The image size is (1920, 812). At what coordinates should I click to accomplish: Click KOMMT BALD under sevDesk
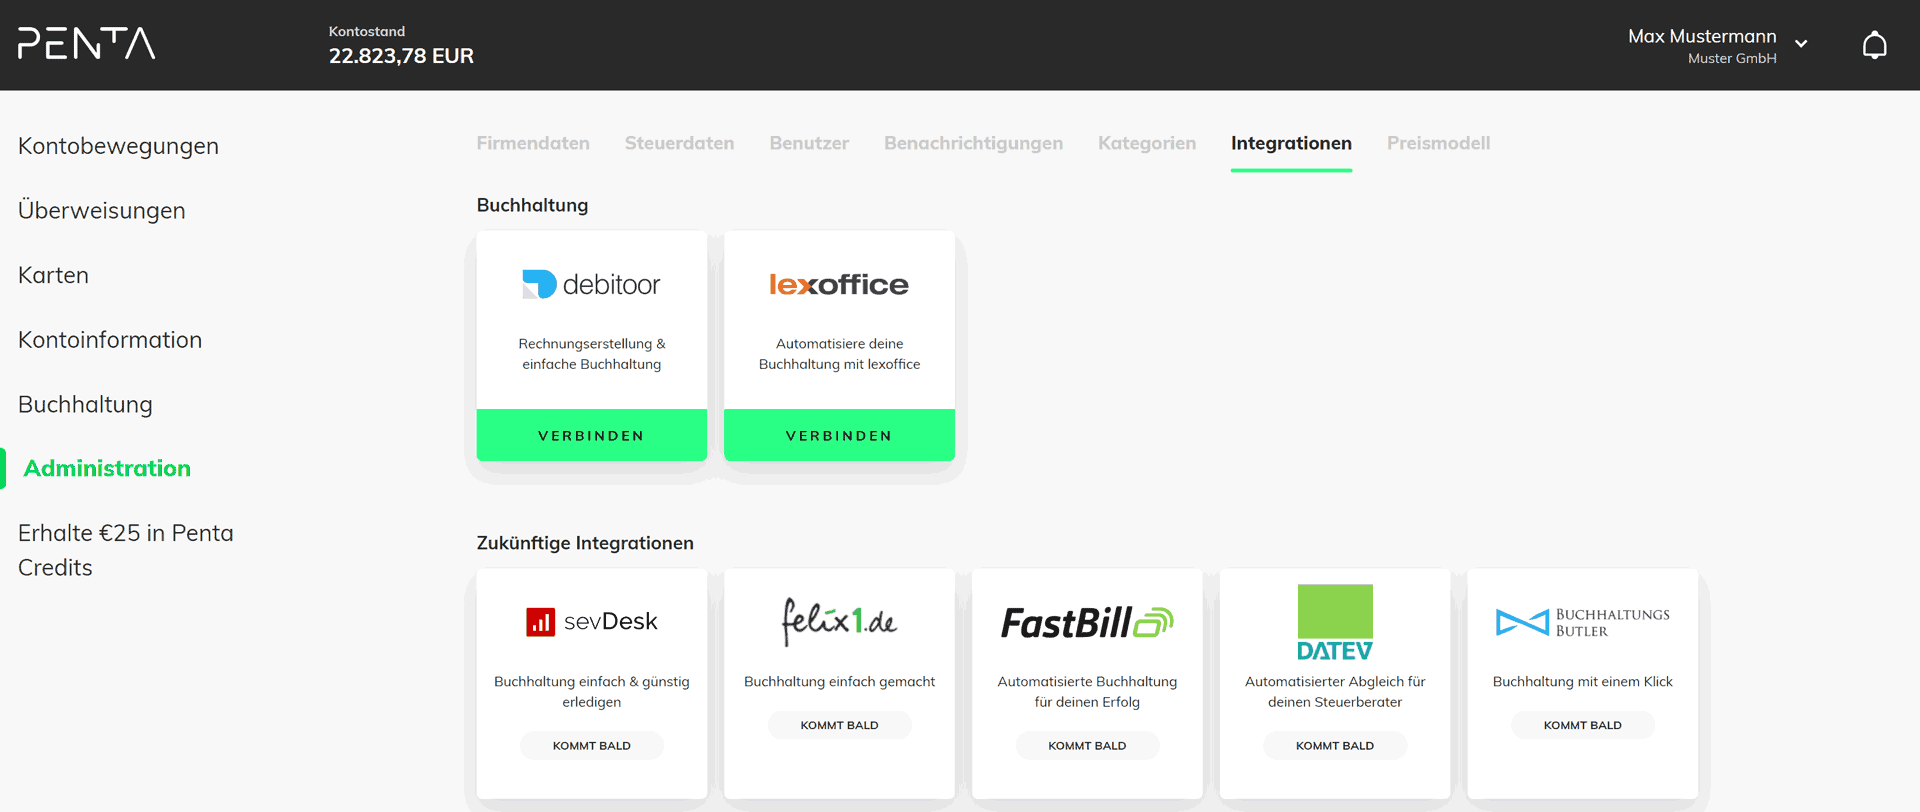click(x=591, y=746)
